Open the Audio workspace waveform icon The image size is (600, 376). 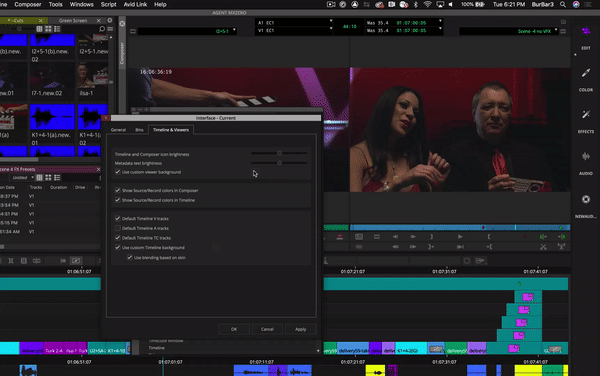click(x=586, y=156)
